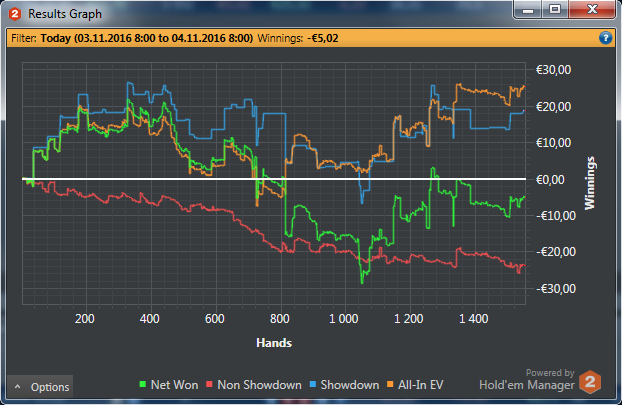The width and height of the screenshot is (622, 405).
Task: Click the orange All-In EV color square
Action: (390, 384)
